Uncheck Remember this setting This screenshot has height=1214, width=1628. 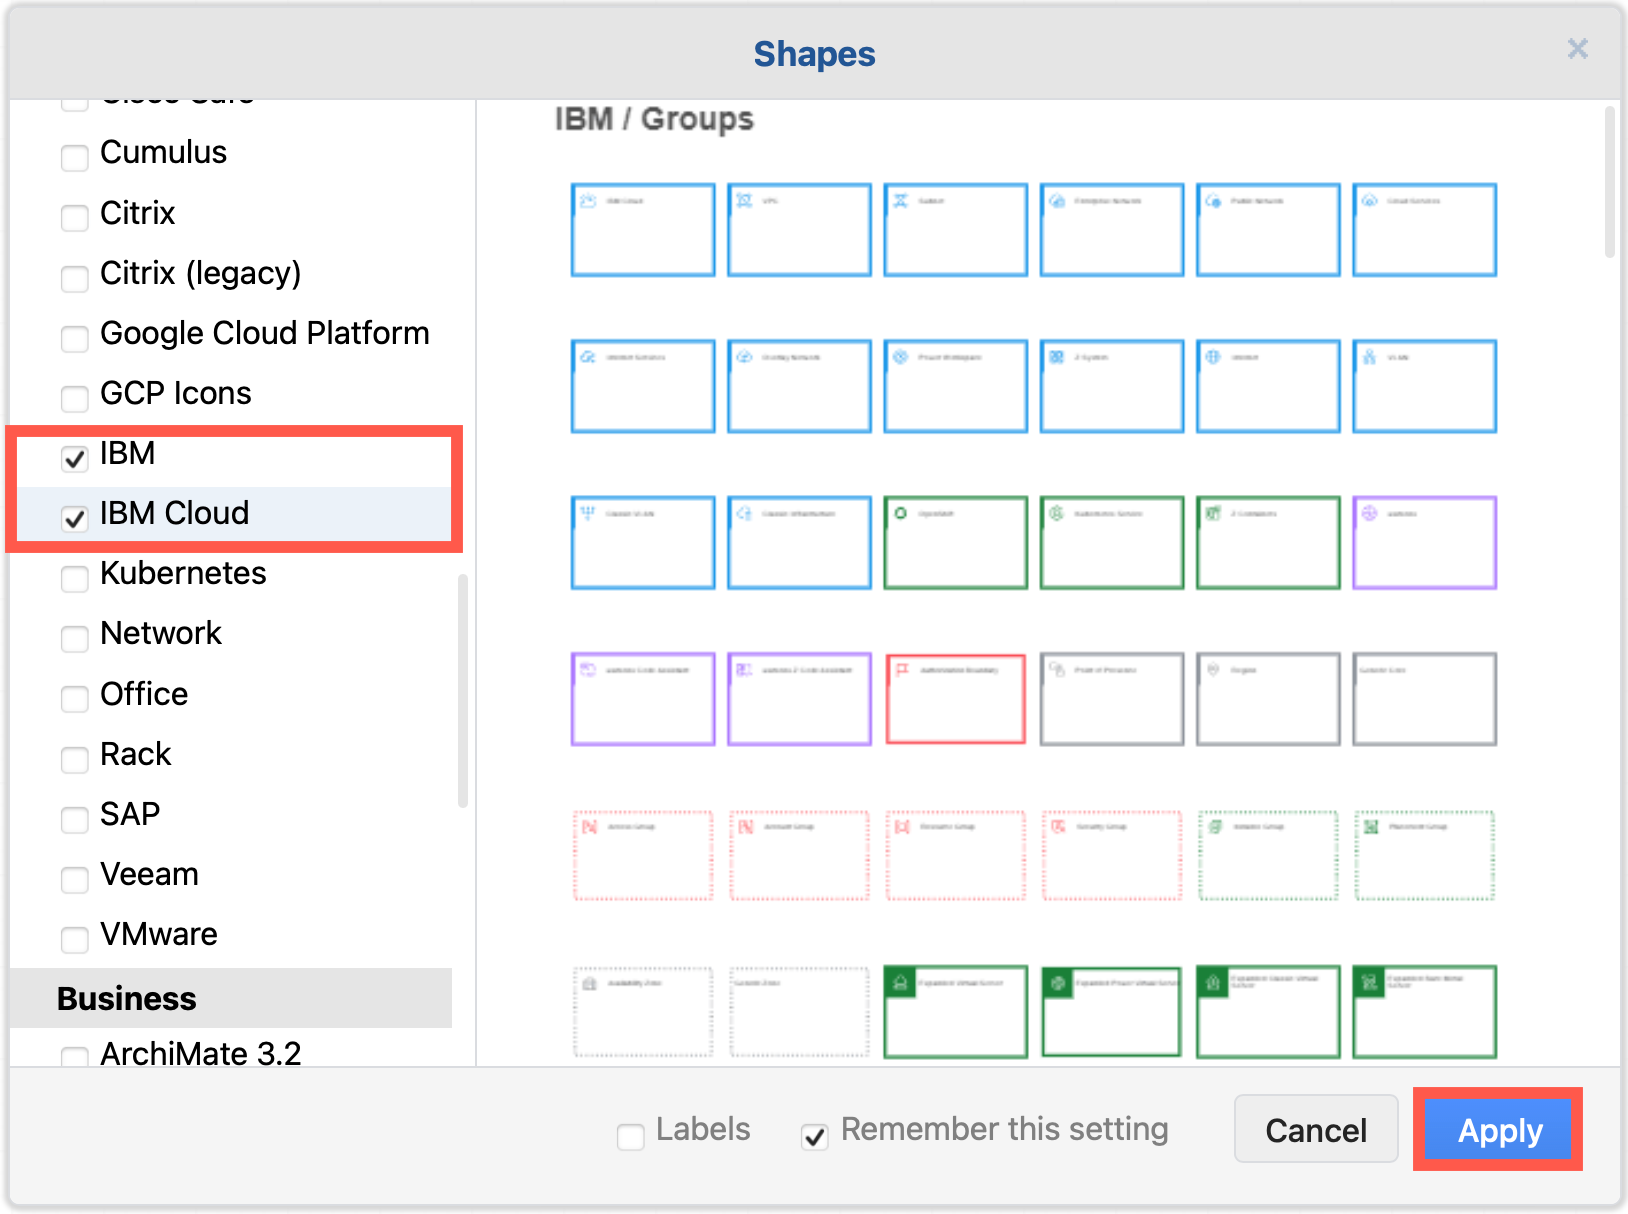click(x=814, y=1136)
